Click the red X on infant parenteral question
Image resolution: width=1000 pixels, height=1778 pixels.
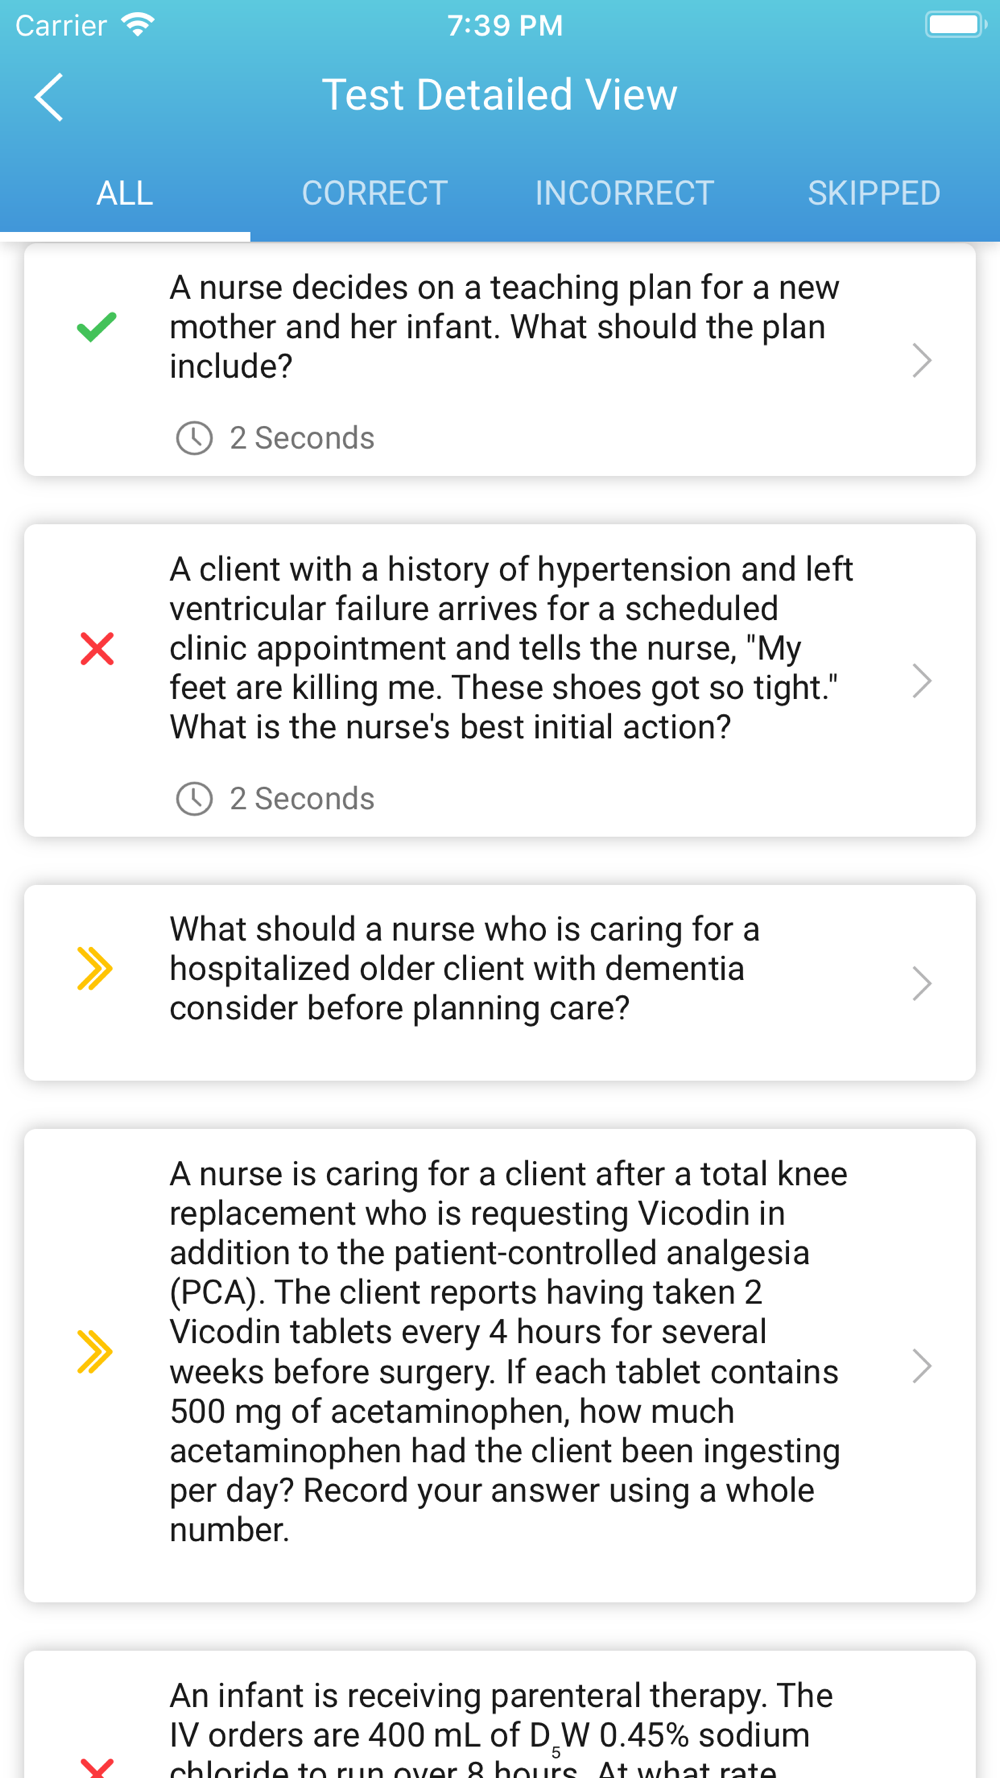coord(97,1767)
